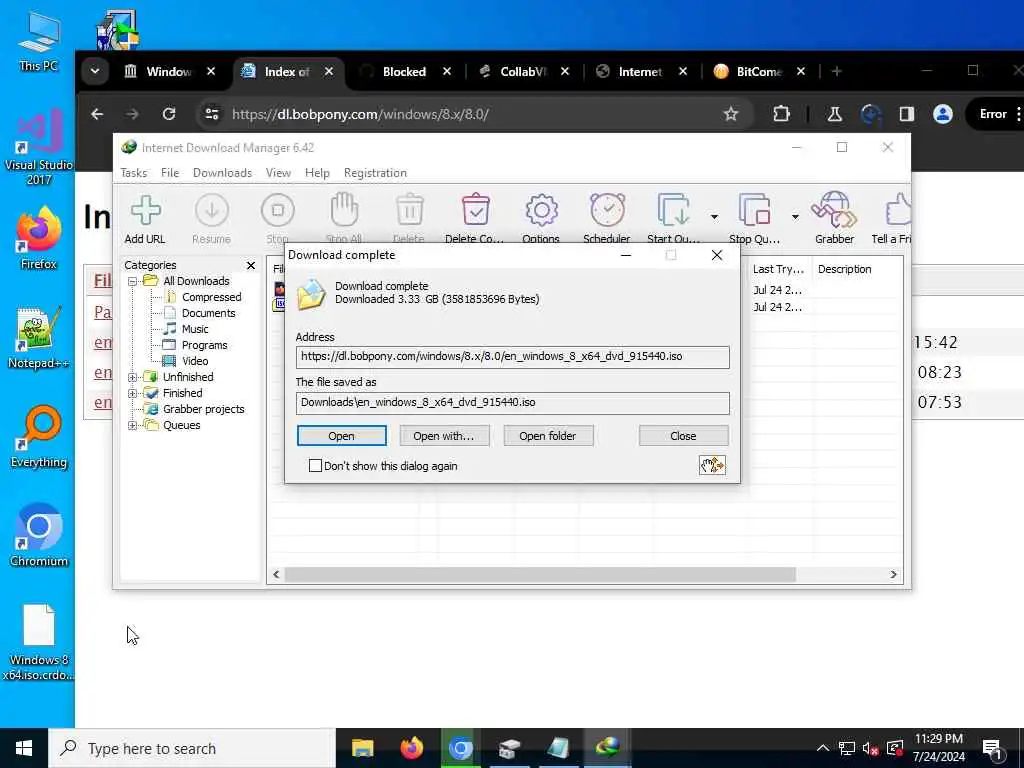
Task: Show hidden system tray icons
Action: (x=823, y=748)
